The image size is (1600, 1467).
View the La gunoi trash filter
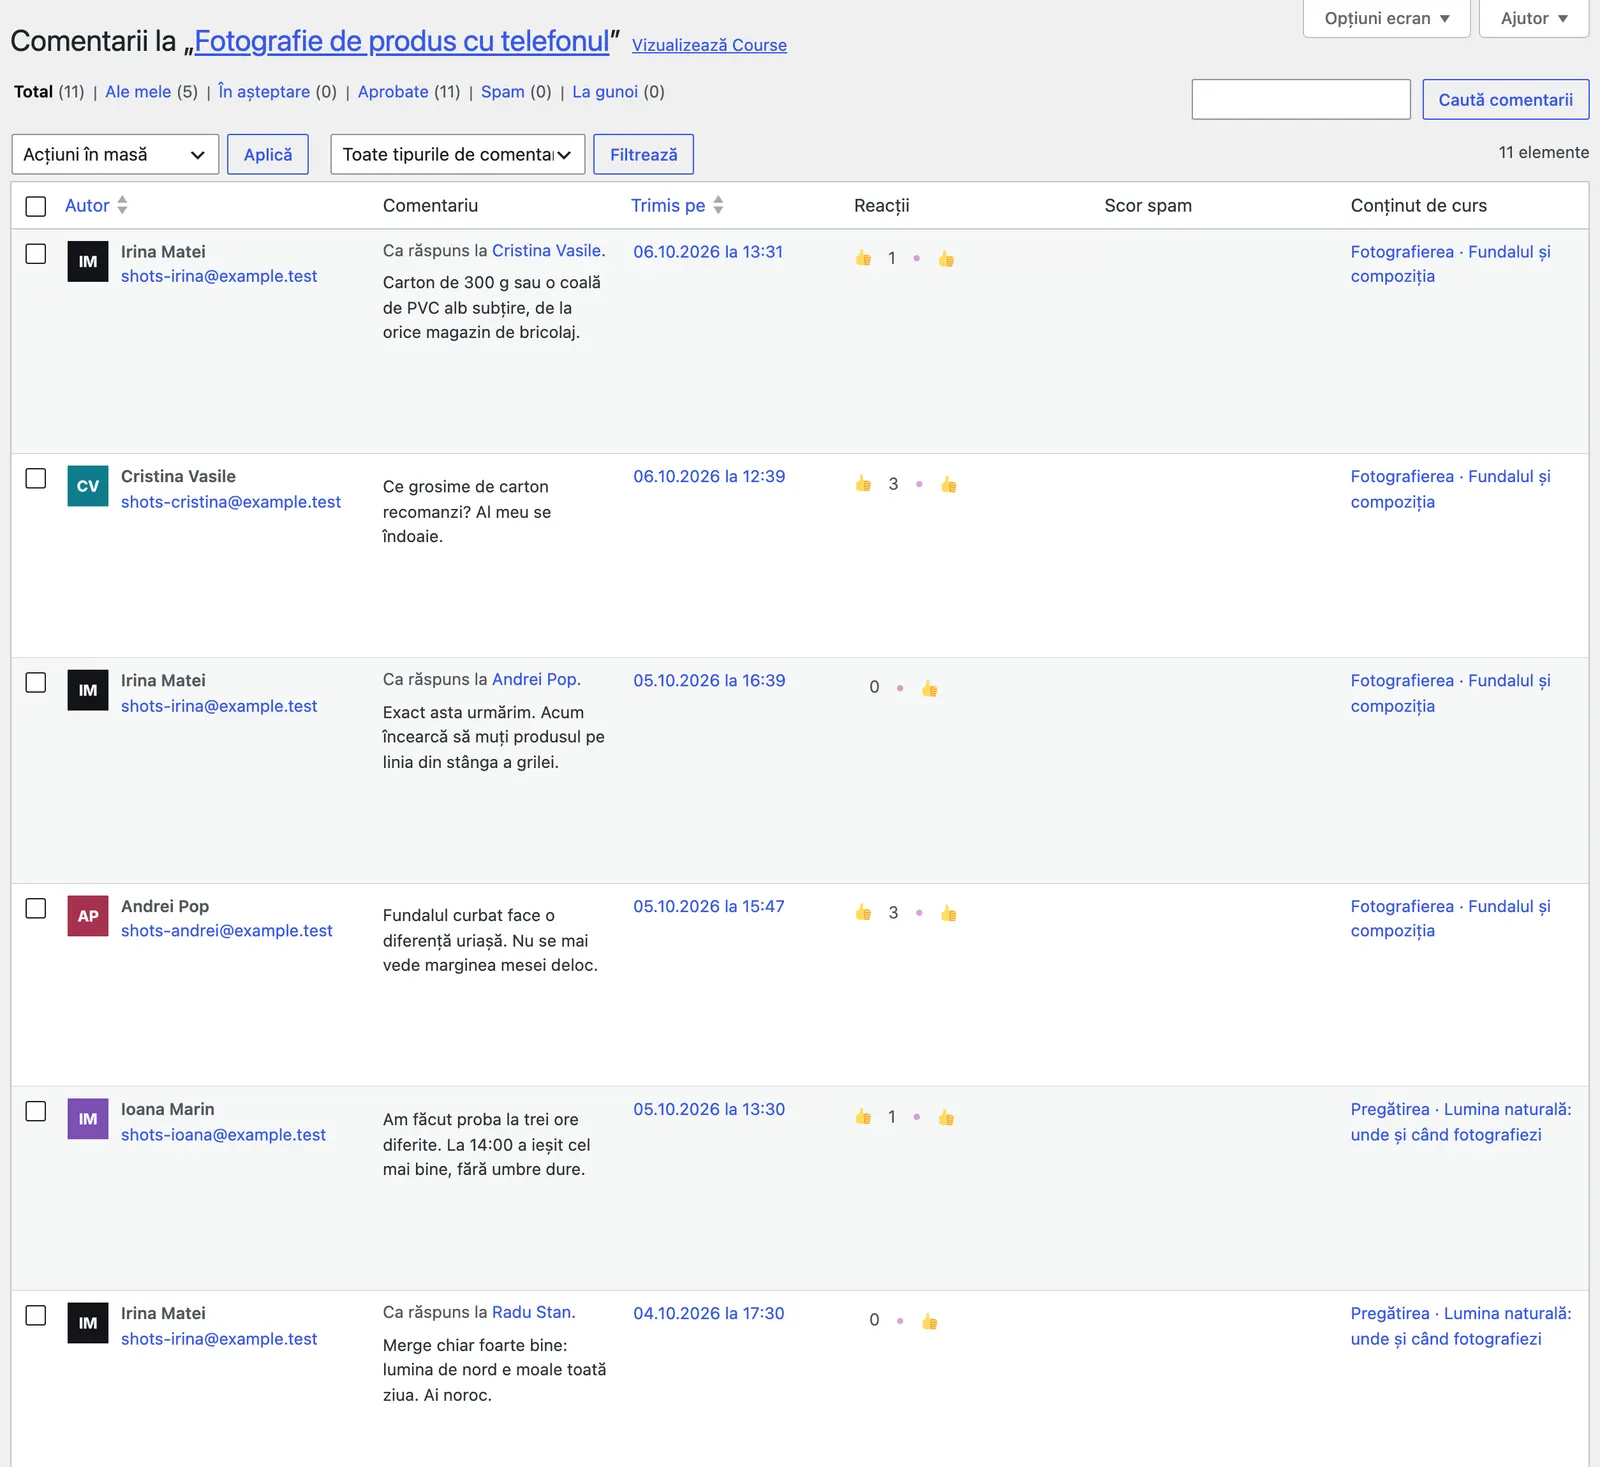pyautogui.click(x=605, y=92)
